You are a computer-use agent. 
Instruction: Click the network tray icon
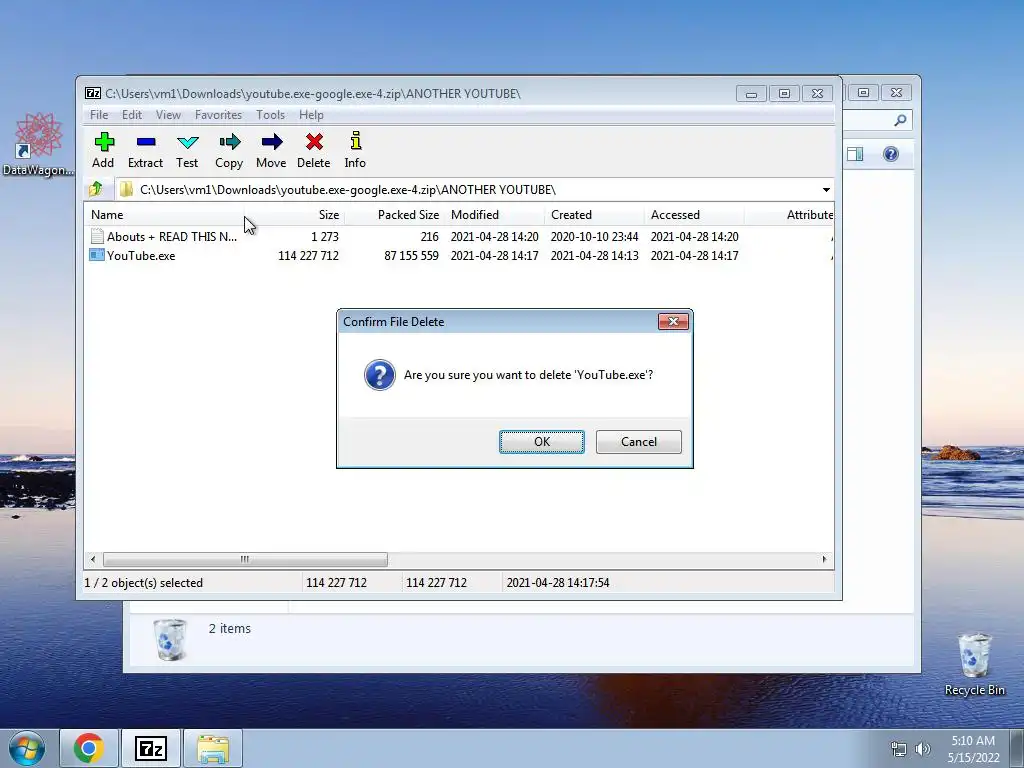(x=899, y=749)
